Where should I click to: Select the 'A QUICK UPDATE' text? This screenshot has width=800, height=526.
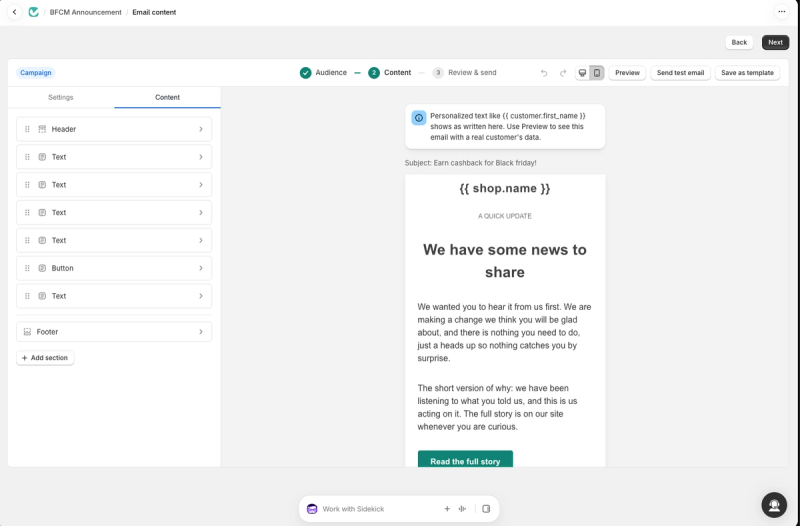[505, 216]
